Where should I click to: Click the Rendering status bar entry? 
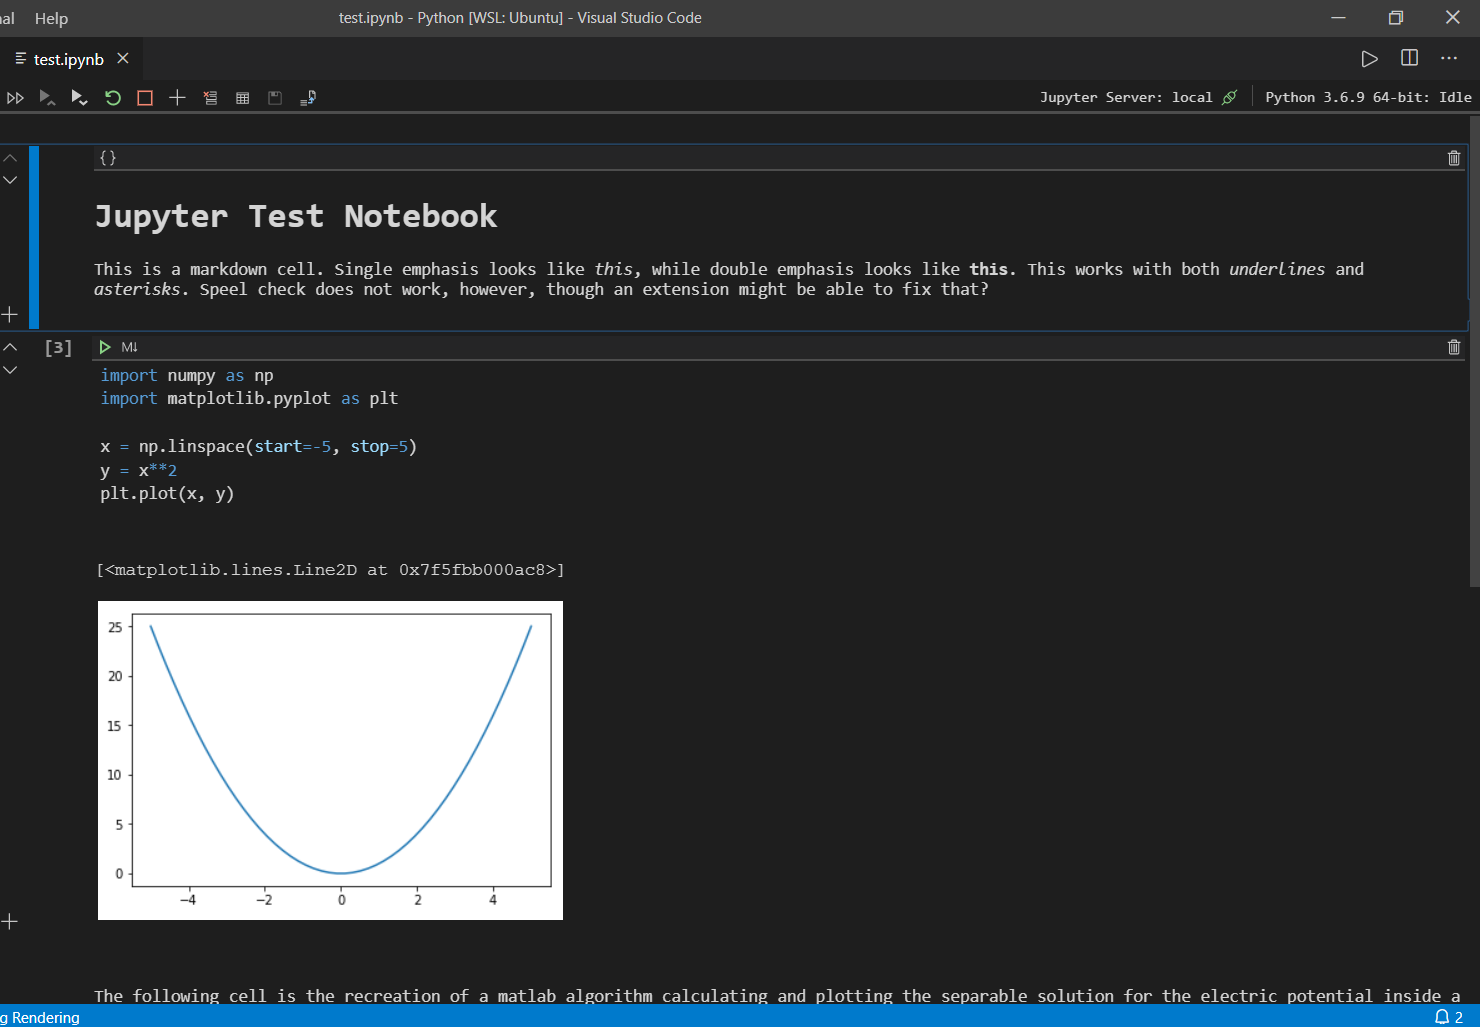click(41, 1017)
